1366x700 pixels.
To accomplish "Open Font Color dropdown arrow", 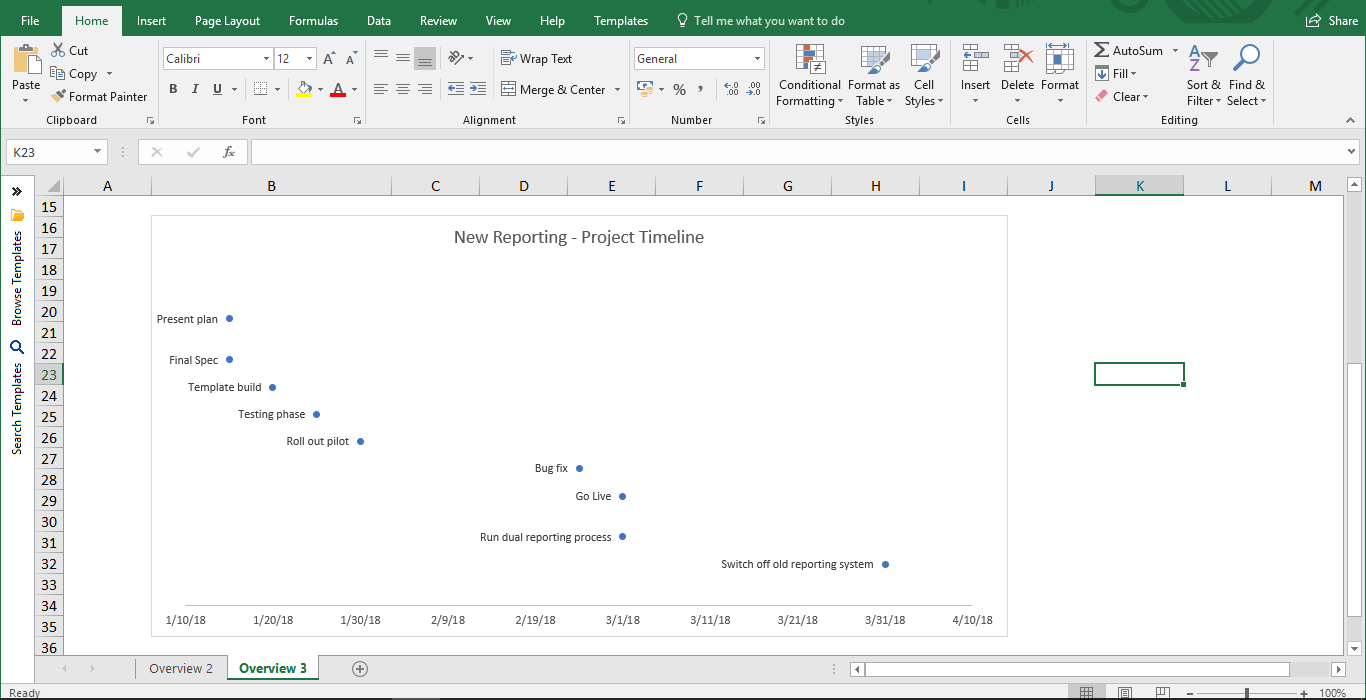I will coord(355,89).
